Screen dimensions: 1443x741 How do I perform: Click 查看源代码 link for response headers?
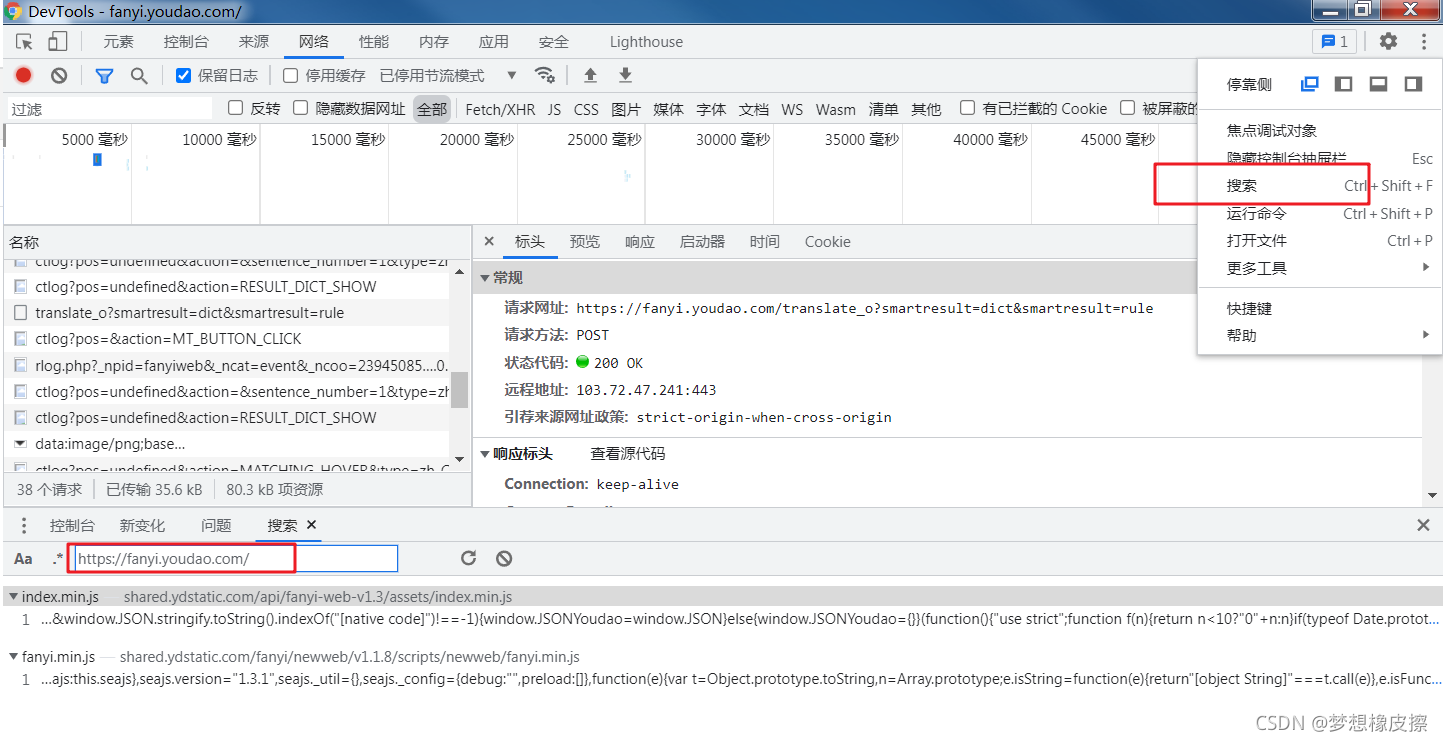pos(627,454)
